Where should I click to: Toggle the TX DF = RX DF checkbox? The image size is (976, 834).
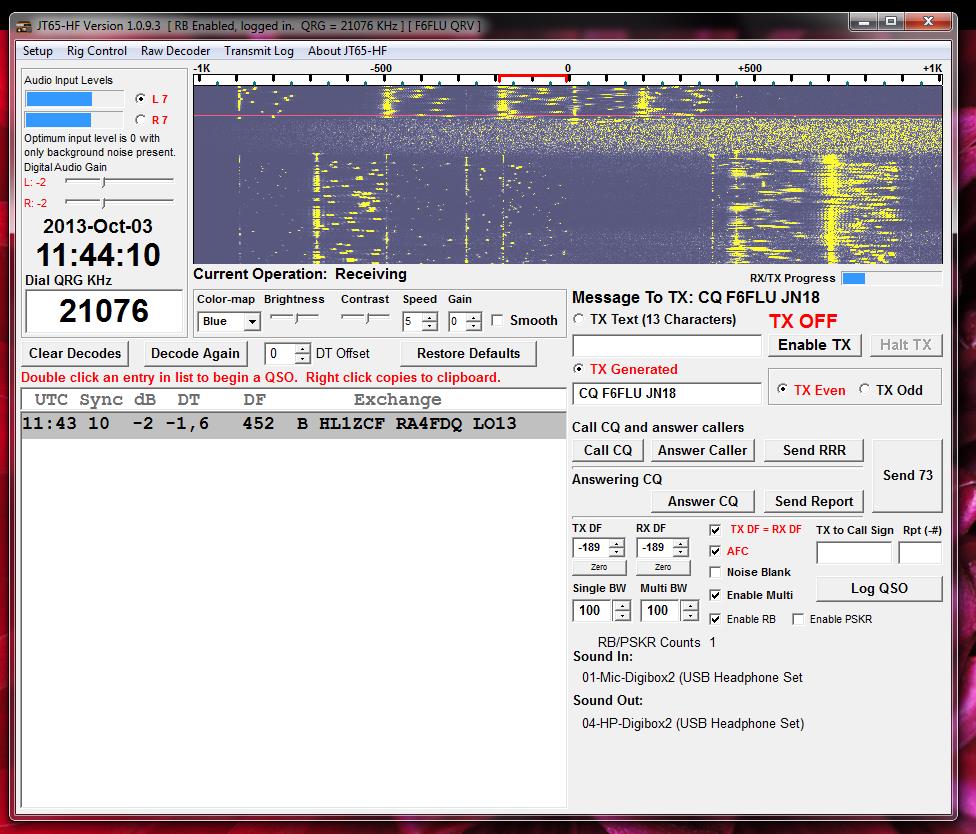pos(715,530)
